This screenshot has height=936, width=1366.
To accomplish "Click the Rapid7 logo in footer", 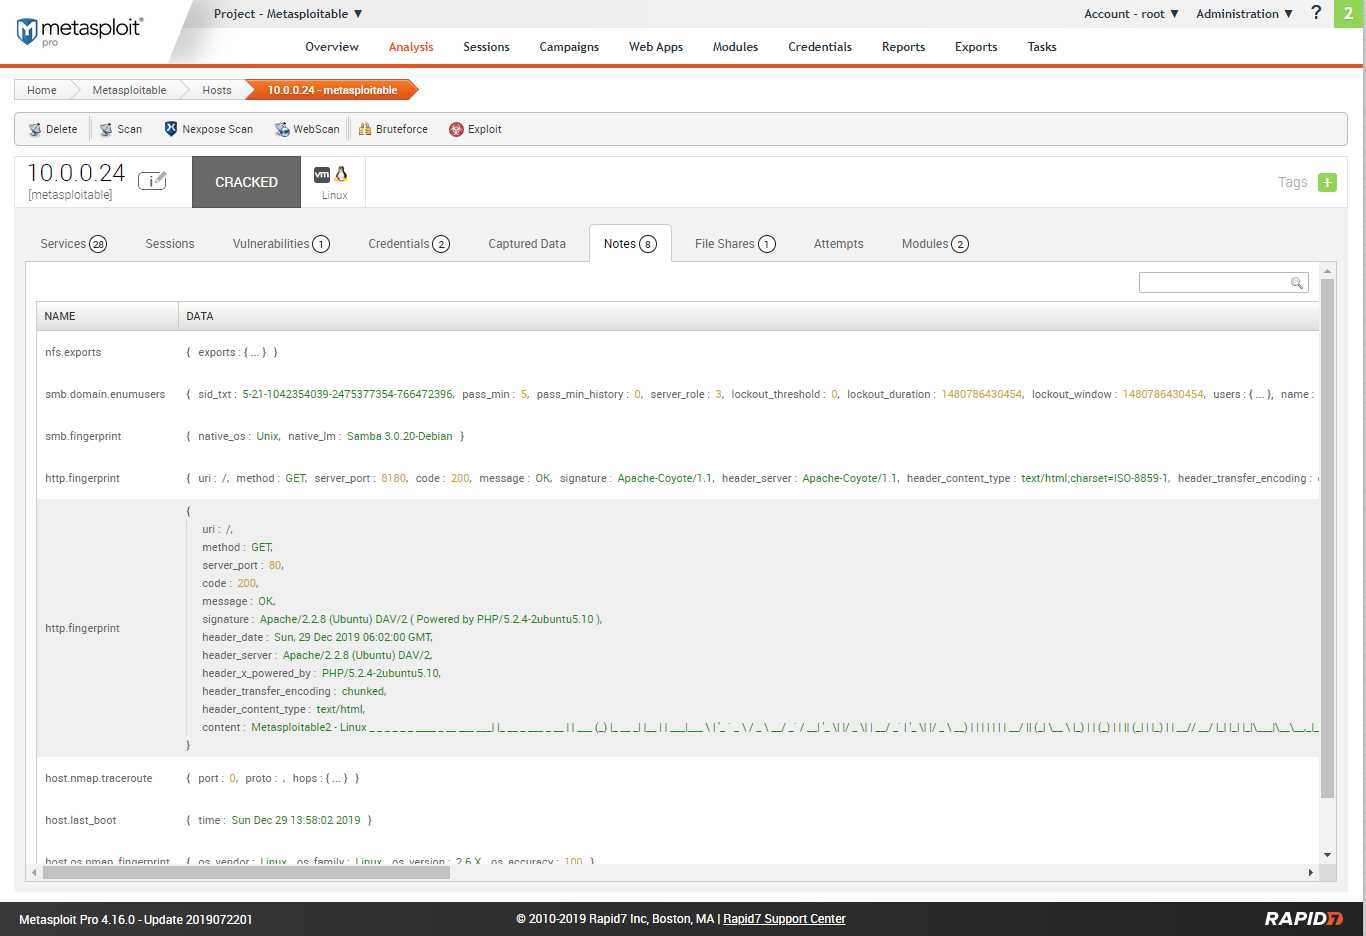I will (1304, 918).
